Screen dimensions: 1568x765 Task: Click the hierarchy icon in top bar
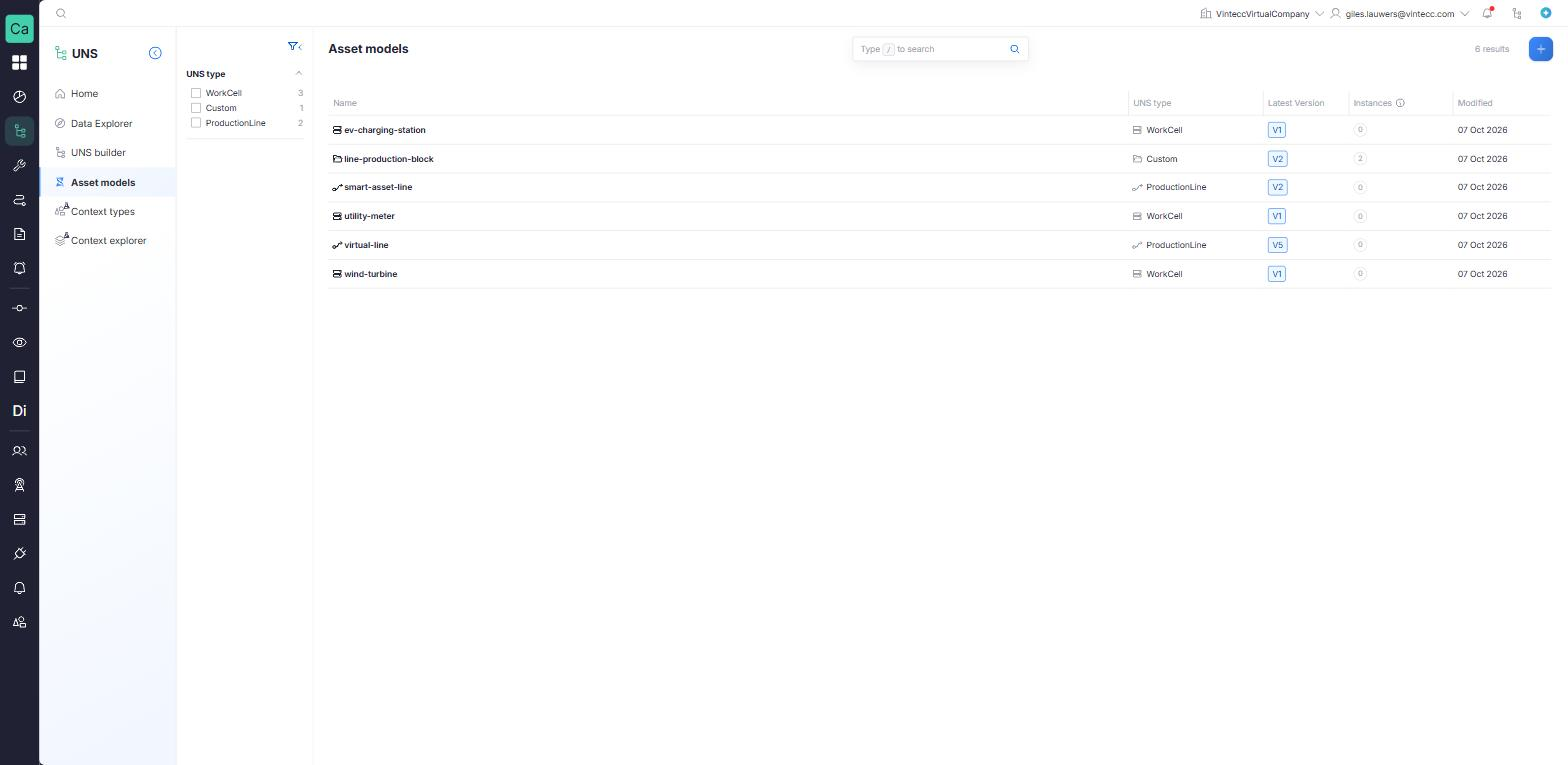pyautogui.click(x=1517, y=14)
